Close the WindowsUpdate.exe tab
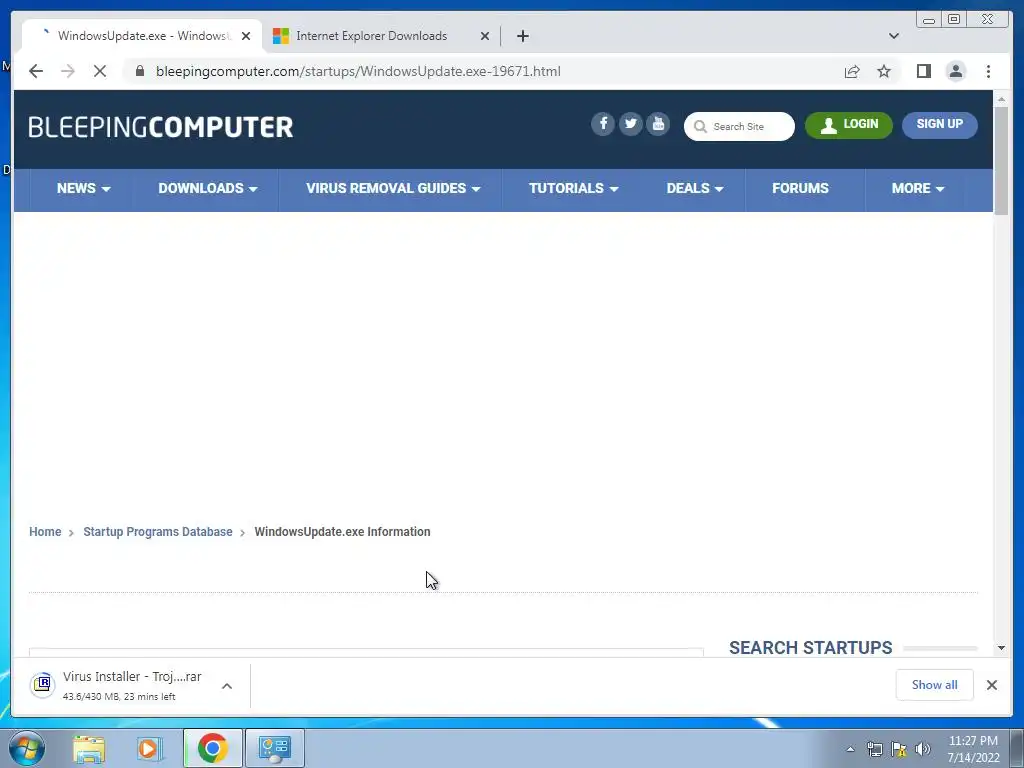The width and height of the screenshot is (1024, 768). [x=246, y=36]
